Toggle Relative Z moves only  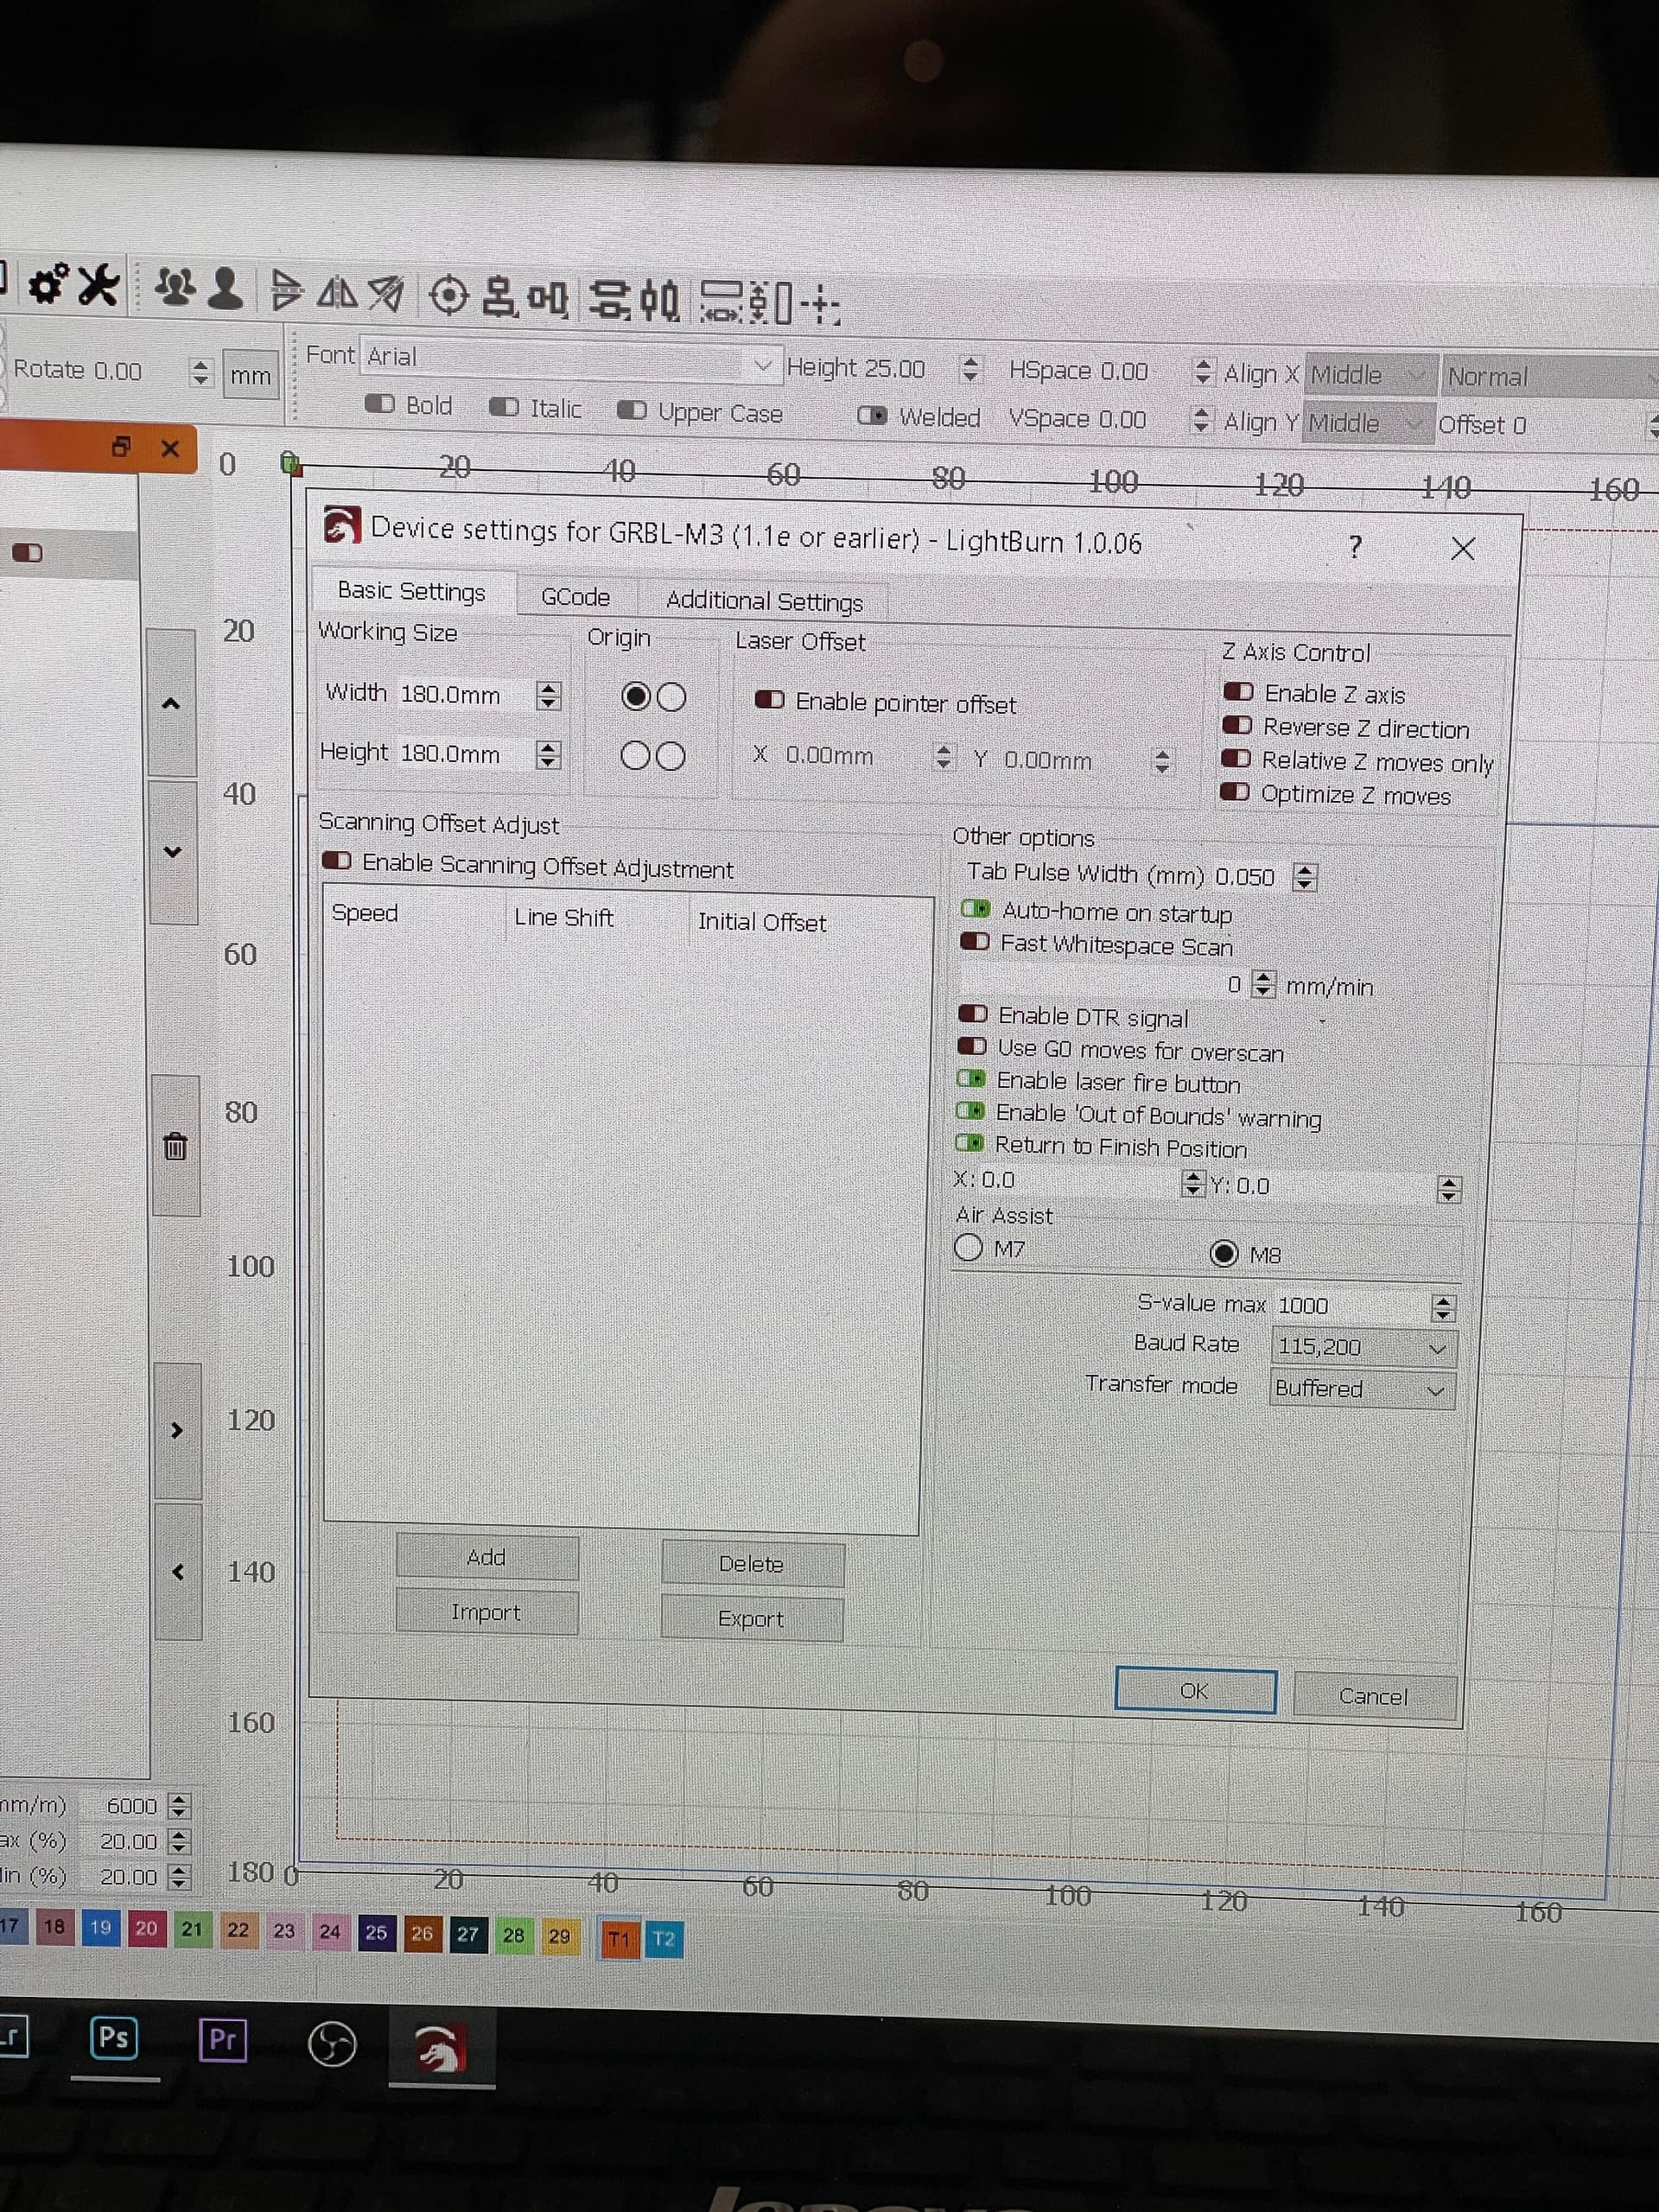(x=1236, y=758)
